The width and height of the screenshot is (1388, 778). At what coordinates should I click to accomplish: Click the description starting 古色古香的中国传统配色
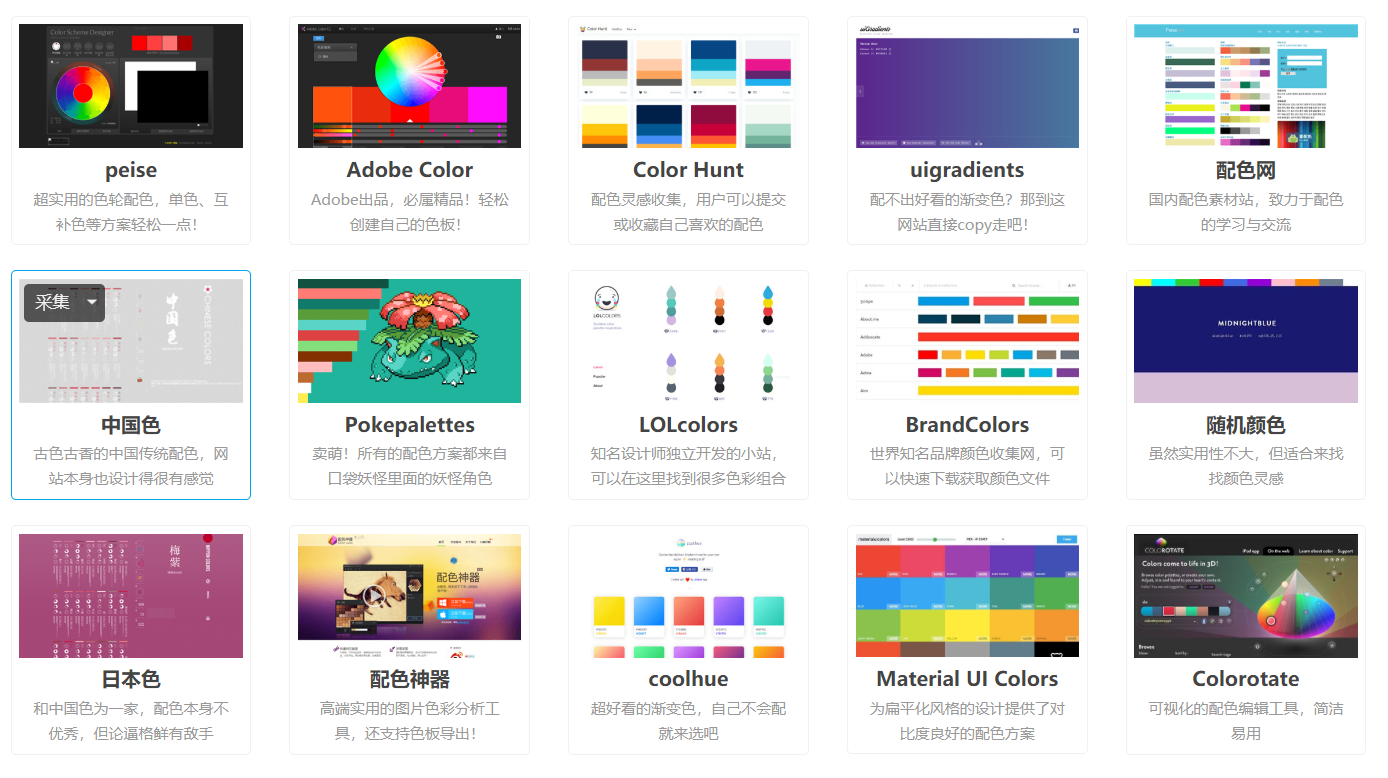[x=131, y=466]
